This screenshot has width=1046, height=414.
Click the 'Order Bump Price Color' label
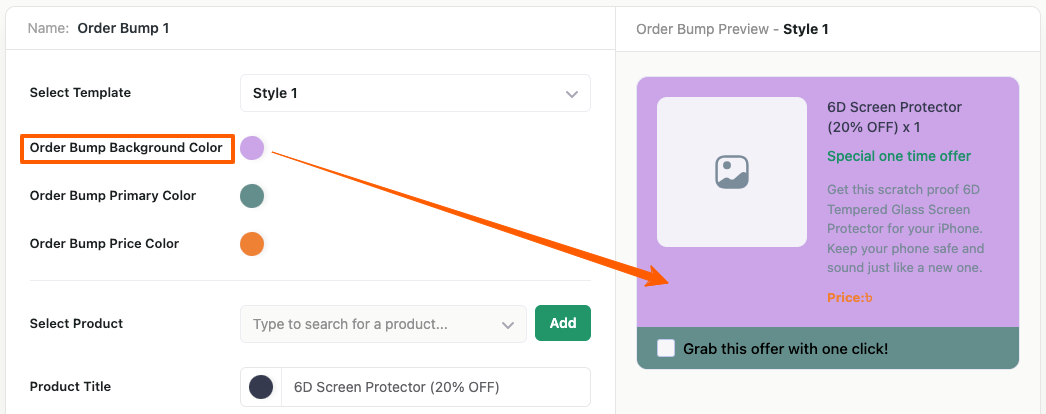click(x=104, y=243)
